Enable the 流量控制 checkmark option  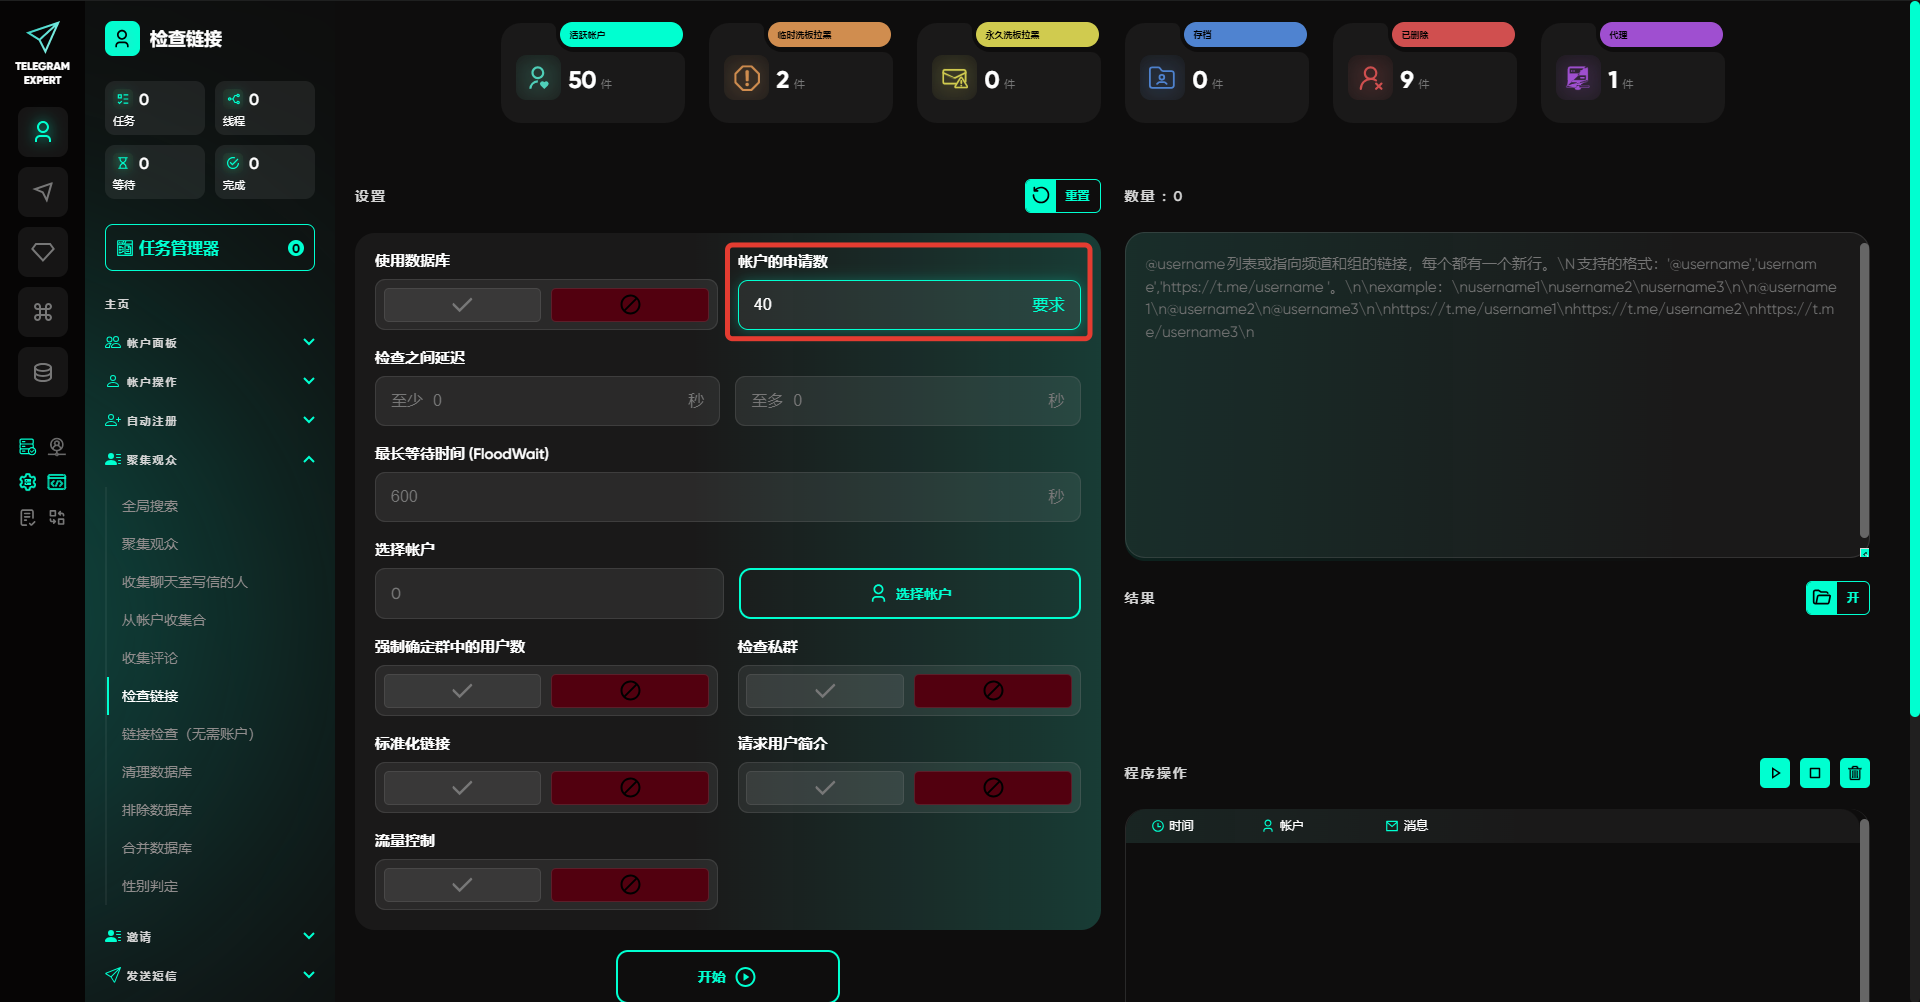tap(462, 885)
